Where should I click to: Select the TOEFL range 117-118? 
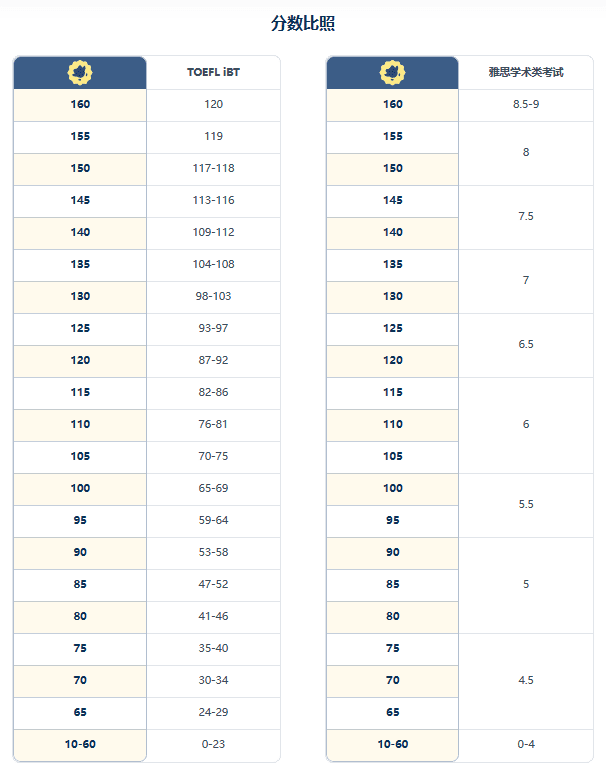(213, 168)
